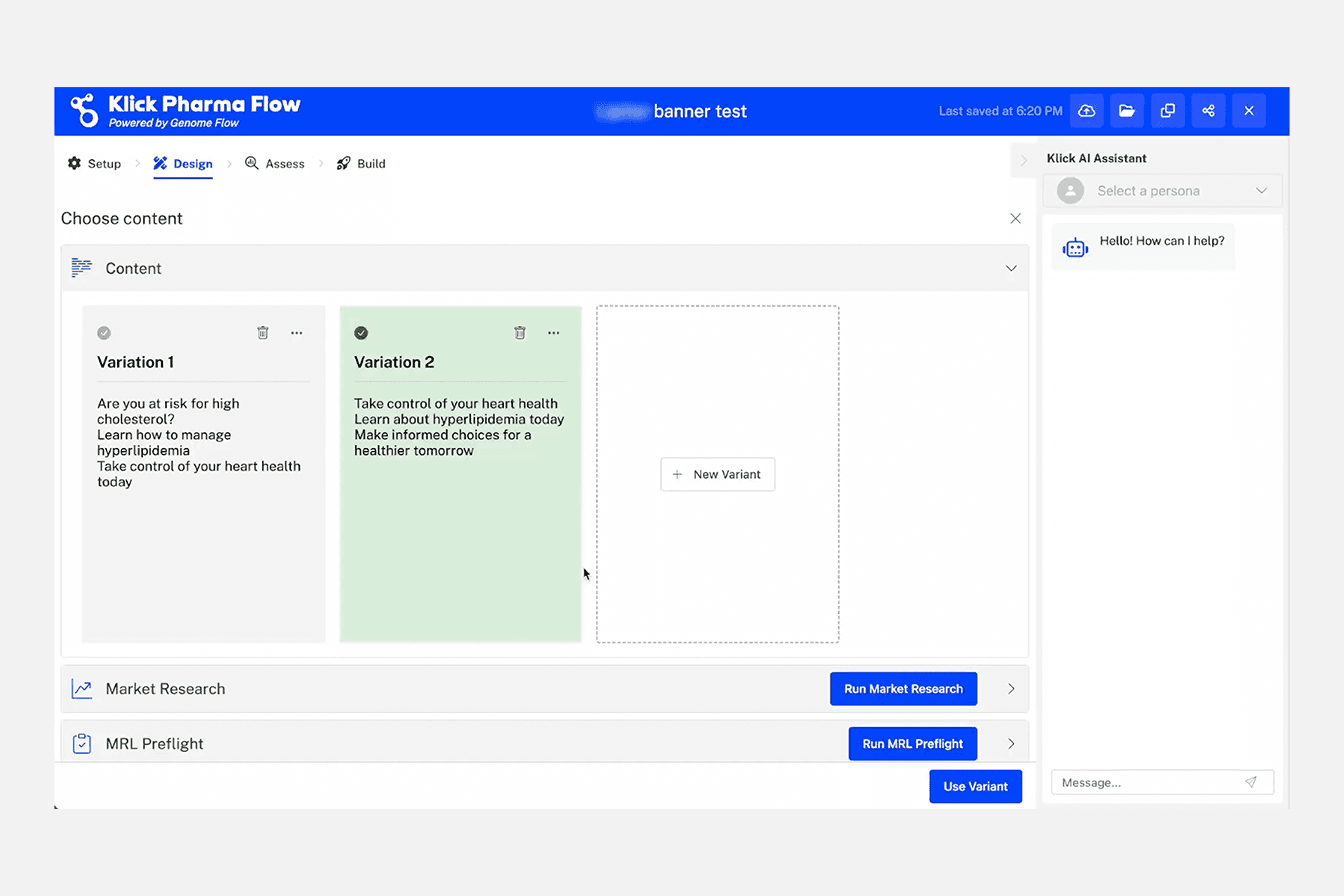The image size is (1344, 896).
Task: Open the Select a persona dropdown
Action: (1162, 191)
